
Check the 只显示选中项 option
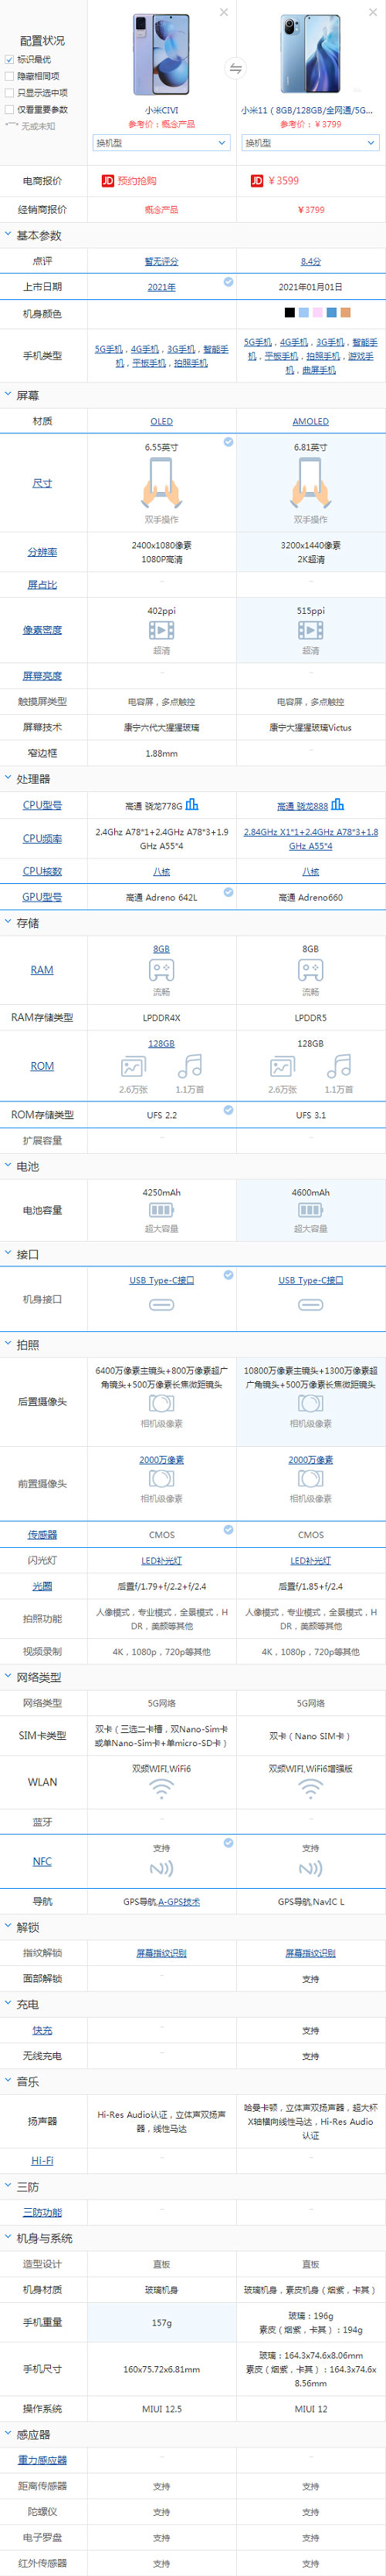pyautogui.click(x=10, y=93)
